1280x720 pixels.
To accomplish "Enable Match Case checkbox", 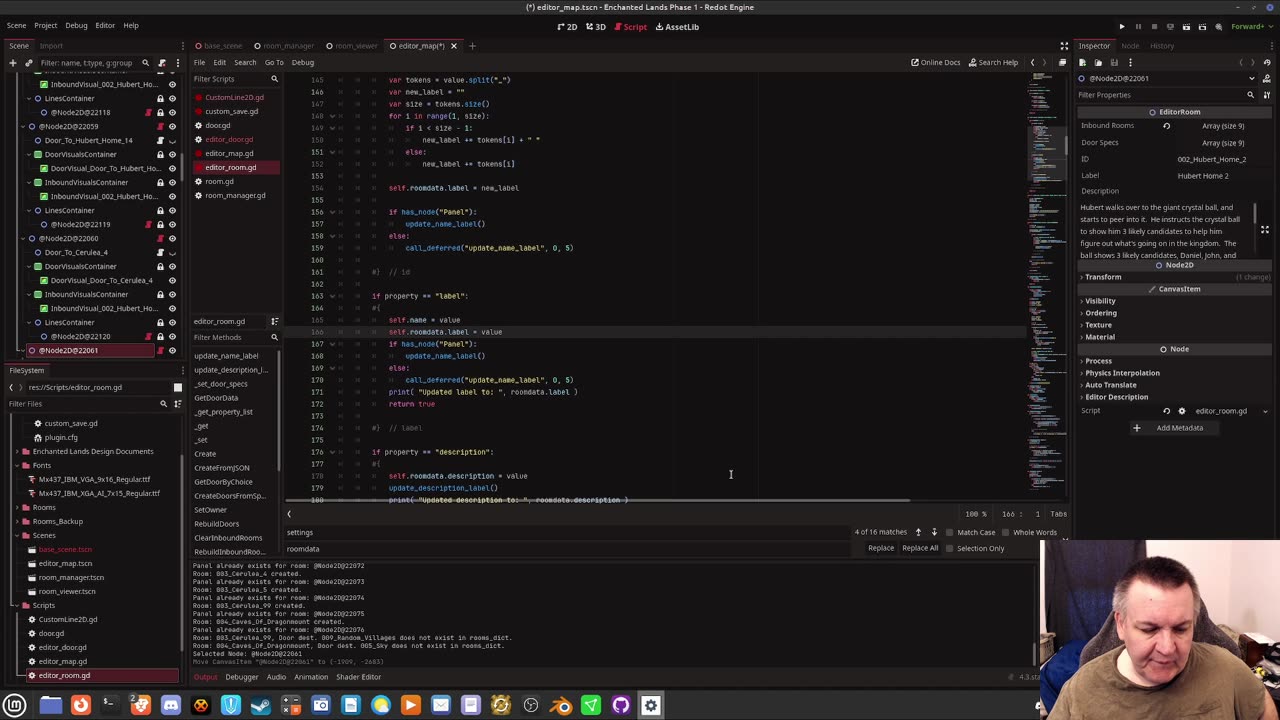I will 950,532.
